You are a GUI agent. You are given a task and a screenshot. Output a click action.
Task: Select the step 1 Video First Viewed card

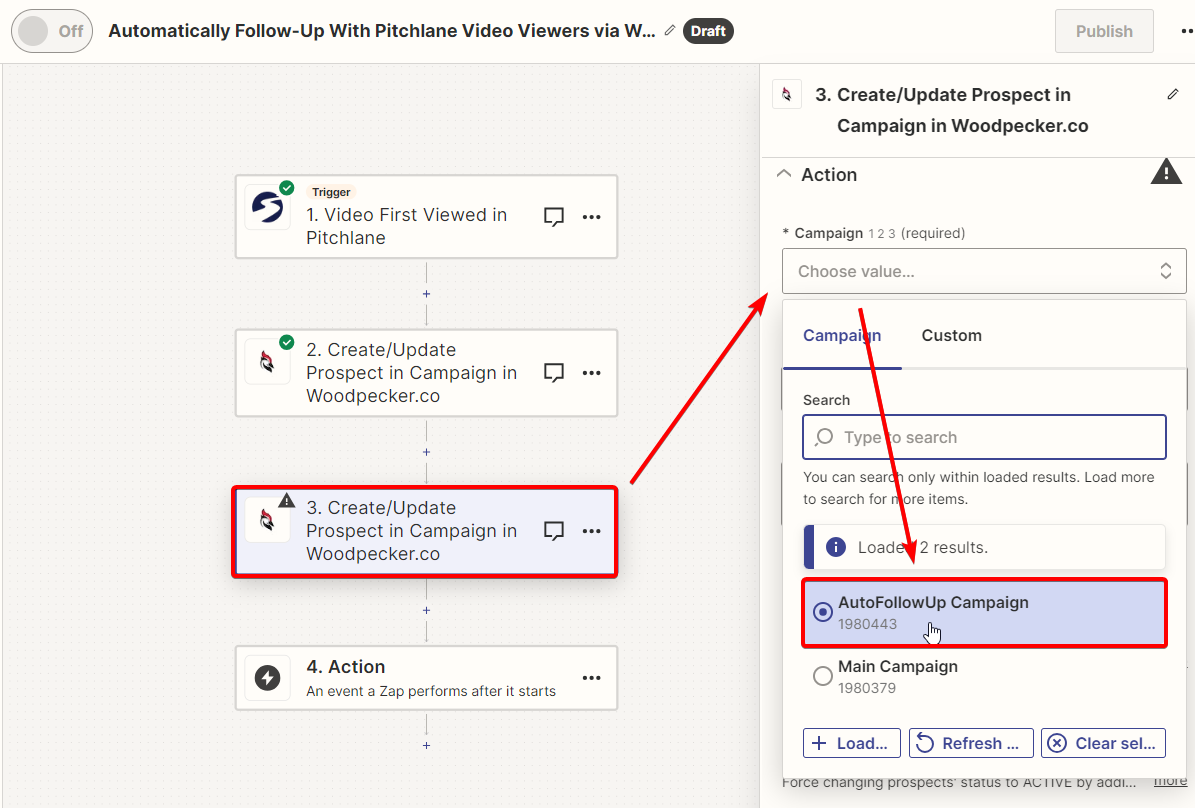coord(426,217)
